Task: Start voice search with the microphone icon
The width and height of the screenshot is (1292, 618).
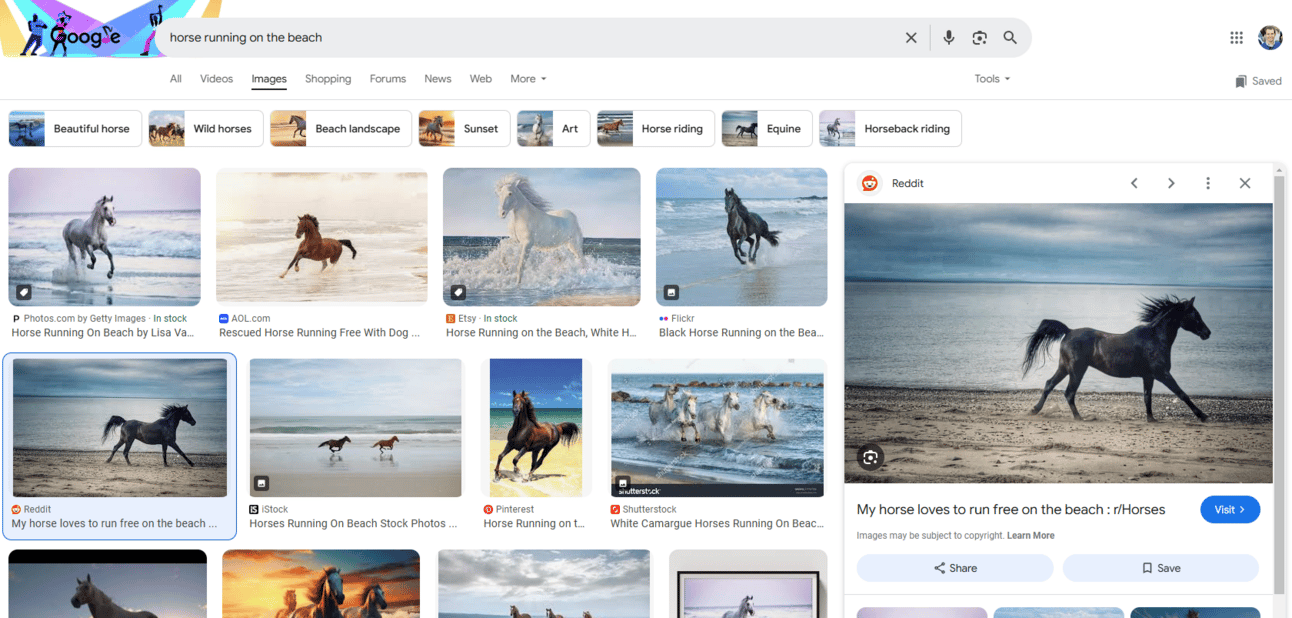Action: point(948,38)
